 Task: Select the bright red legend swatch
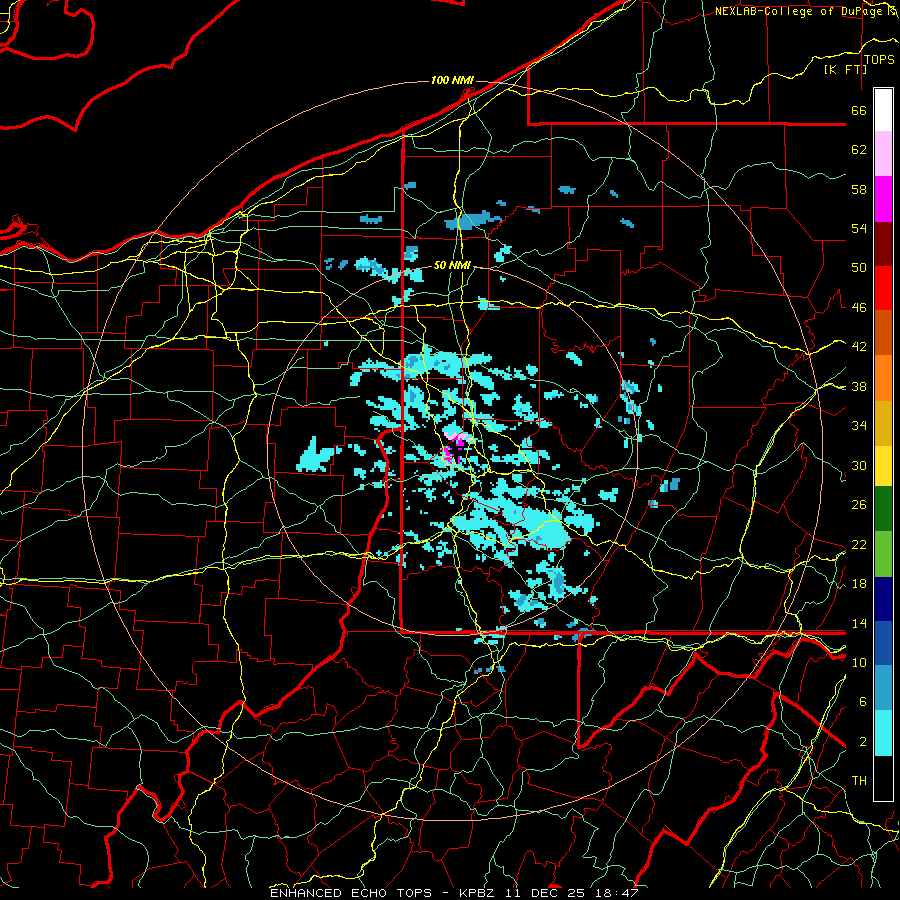883,288
